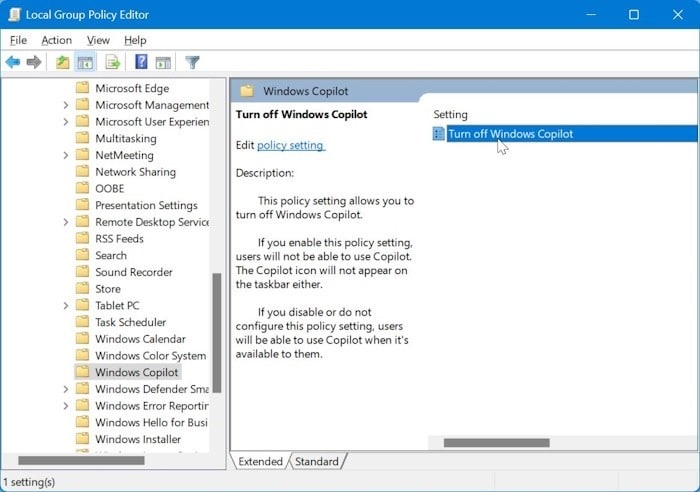The image size is (700, 492).
Task: Open the Action menu
Action: click(x=56, y=40)
